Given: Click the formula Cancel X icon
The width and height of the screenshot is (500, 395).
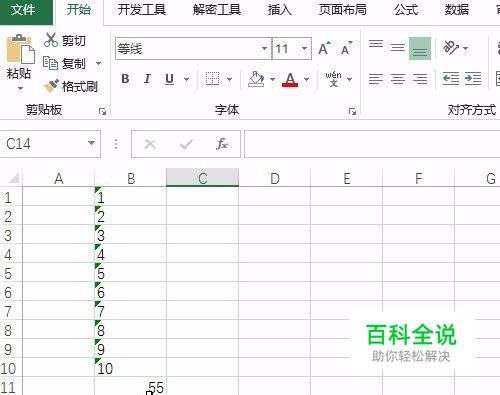Looking at the screenshot, I should pyautogui.click(x=150, y=144).
